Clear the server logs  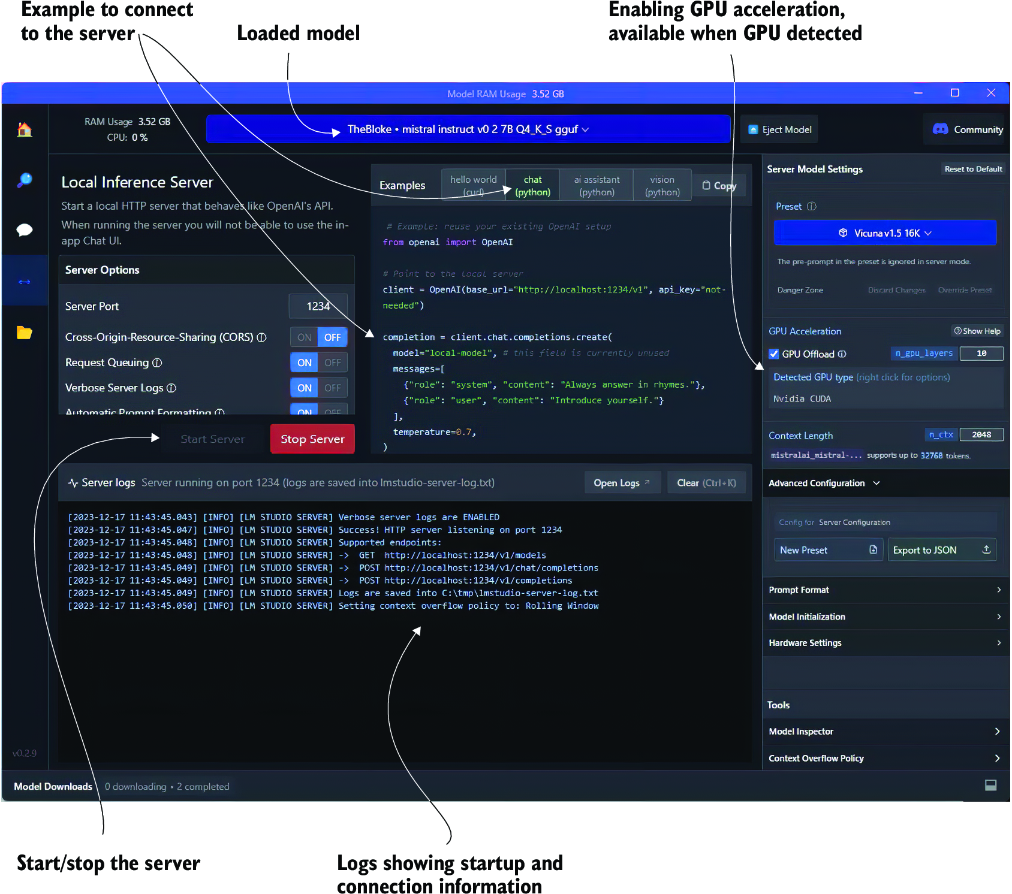706,483
